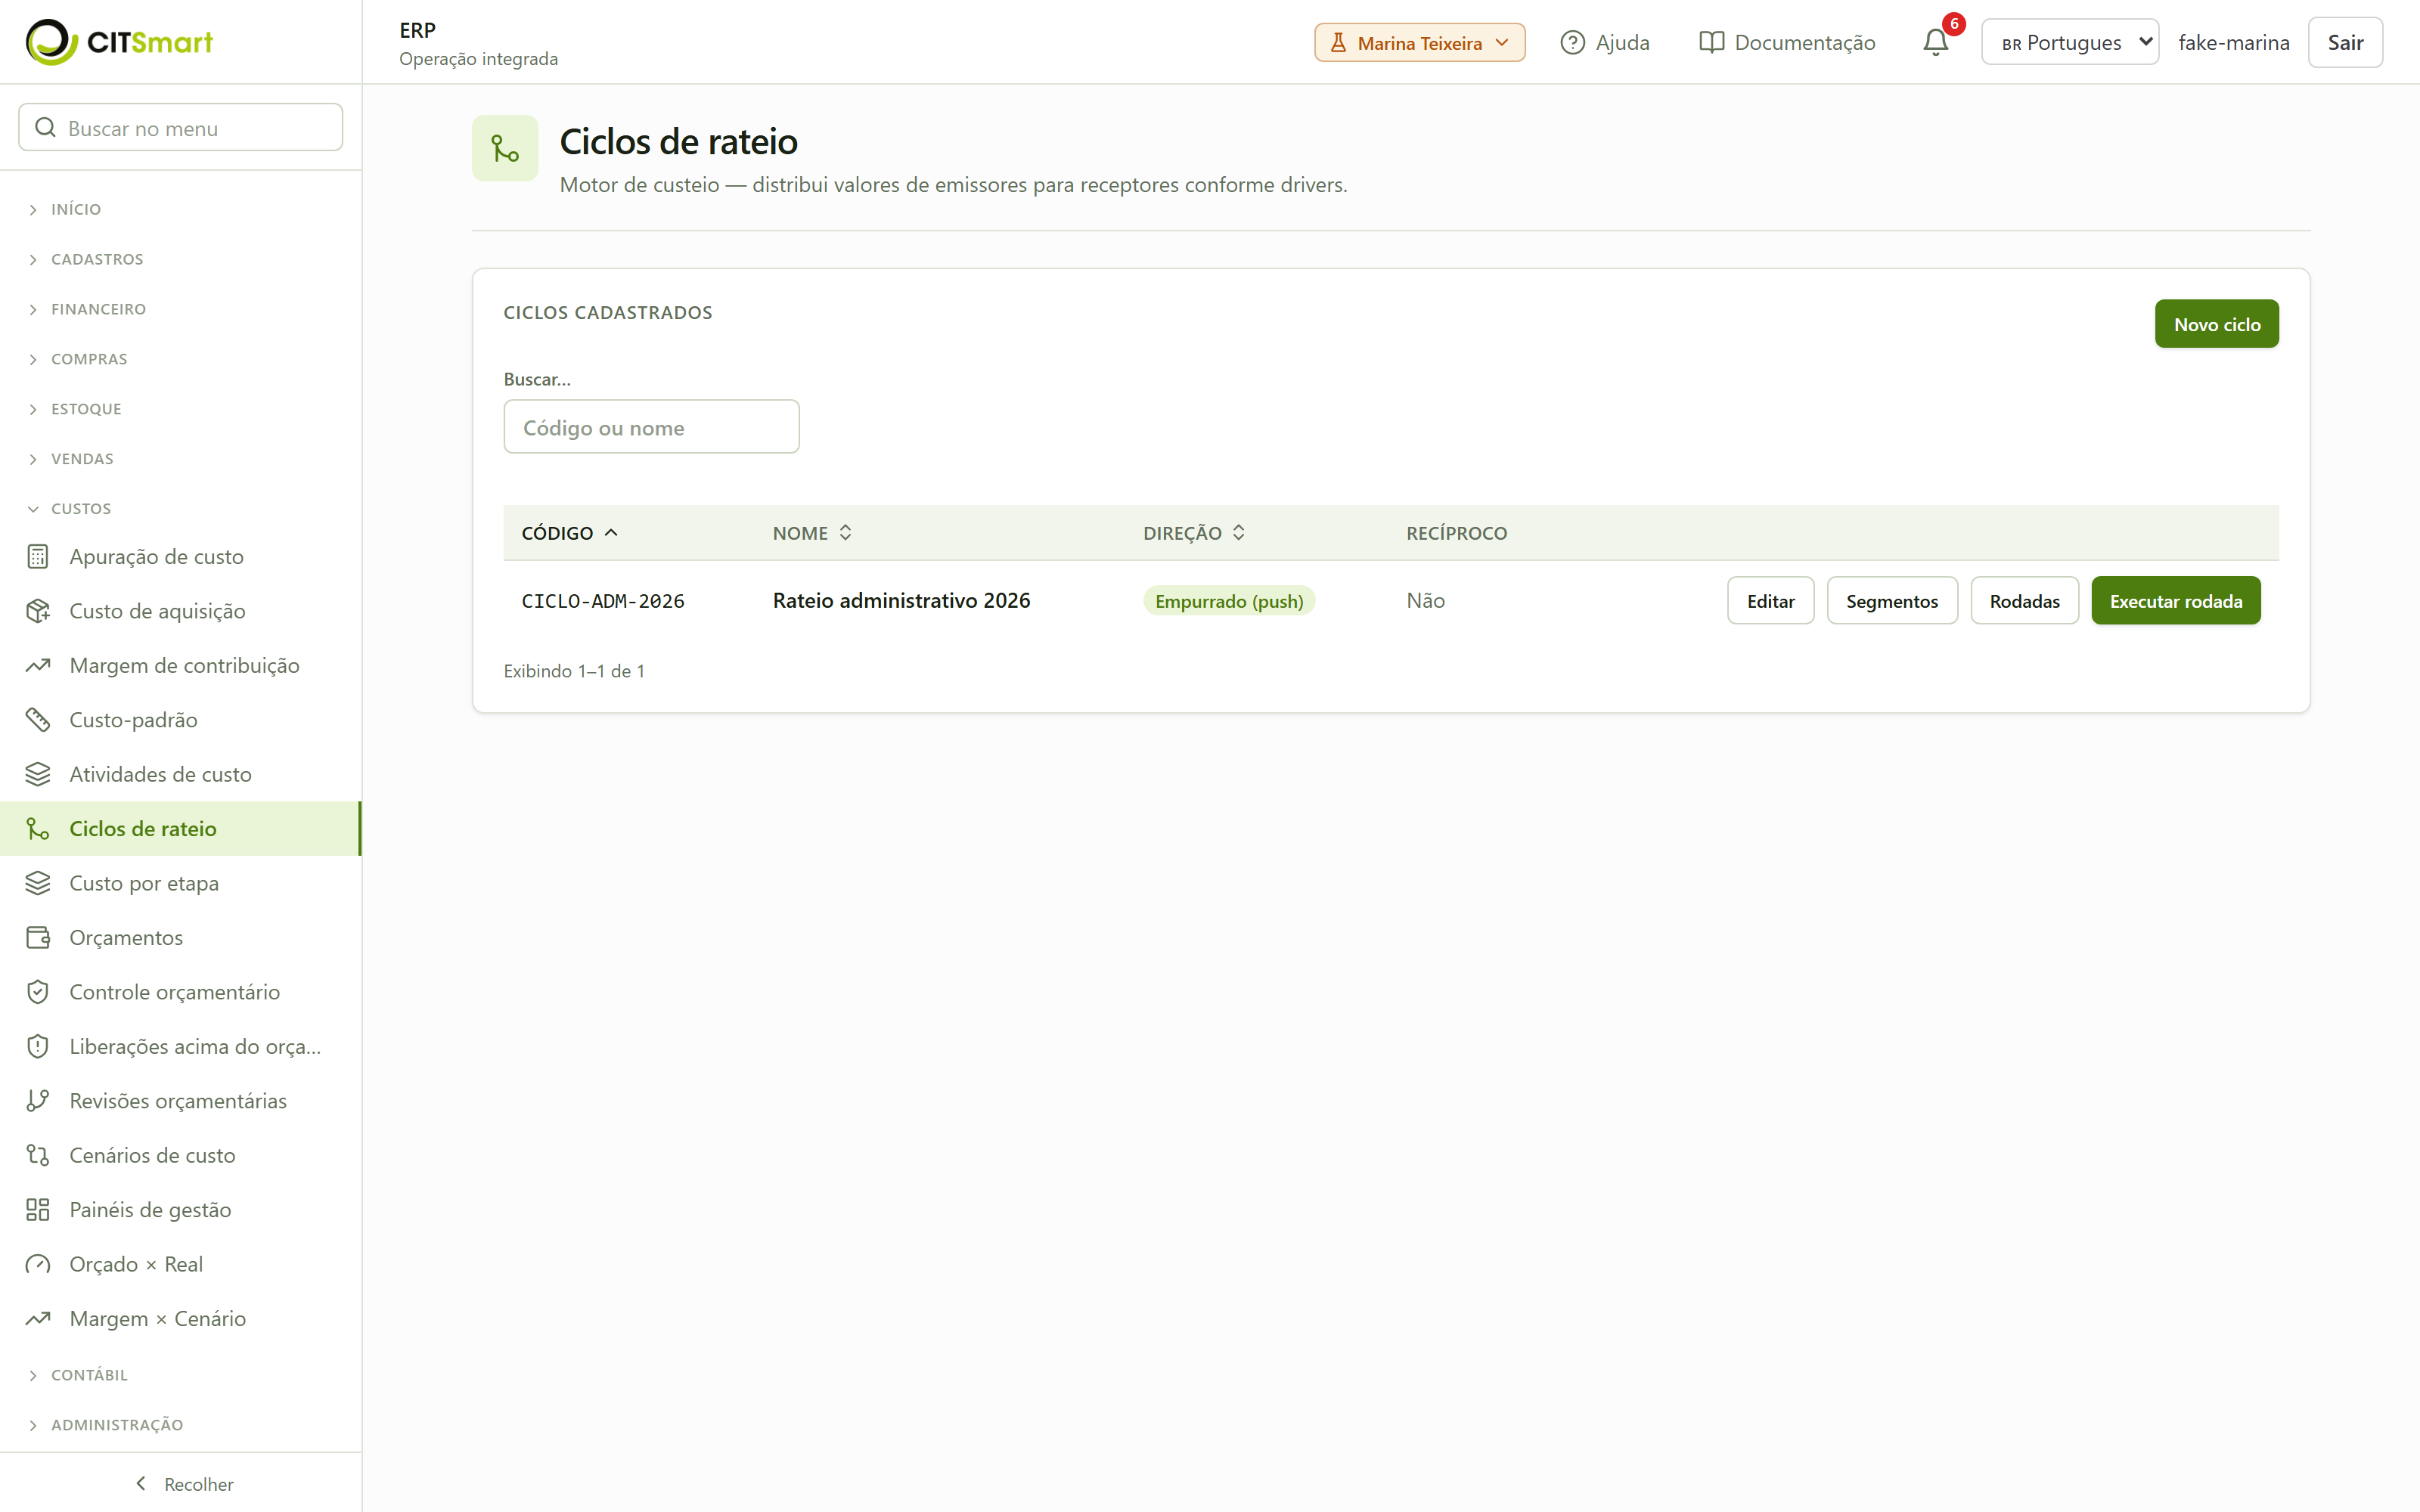Image resolution: width=2420 pixels, height=1512 pixels.
Task: Click the Não reciprocal value cell
Action: pyautogui.click(x=1425, y=601)
